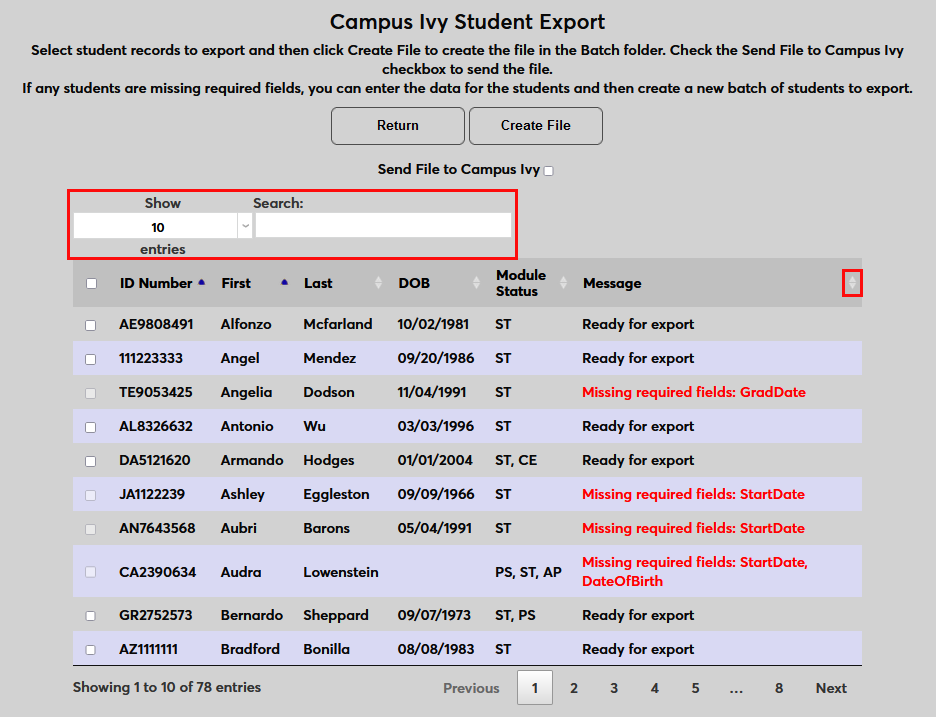Toggle the select-all checkbox in the header

(x=90, y=282)
